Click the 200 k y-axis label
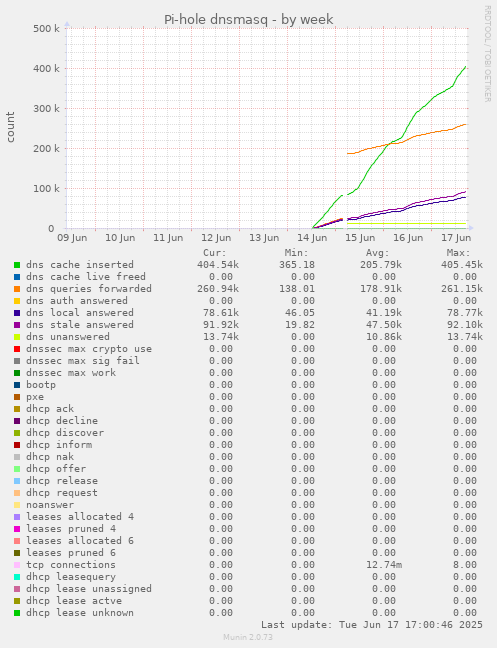This screenshot has height=648, width=497. (46, 149)
